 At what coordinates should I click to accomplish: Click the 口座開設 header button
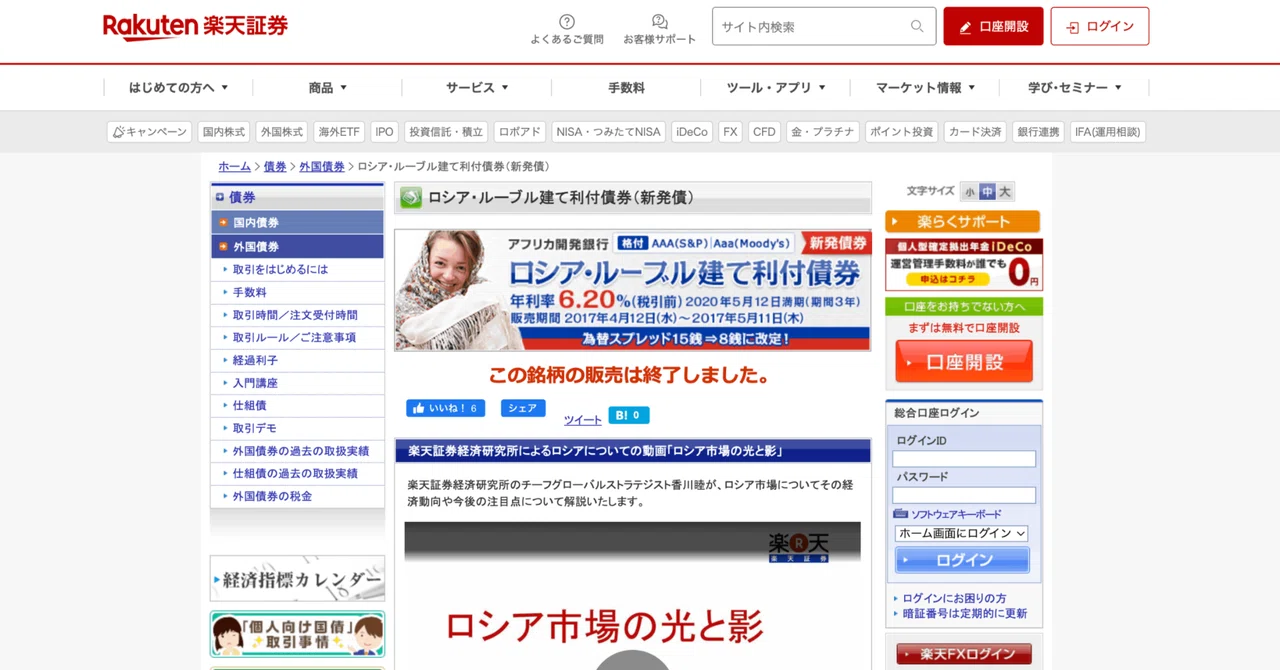click(x=993, y=27)
